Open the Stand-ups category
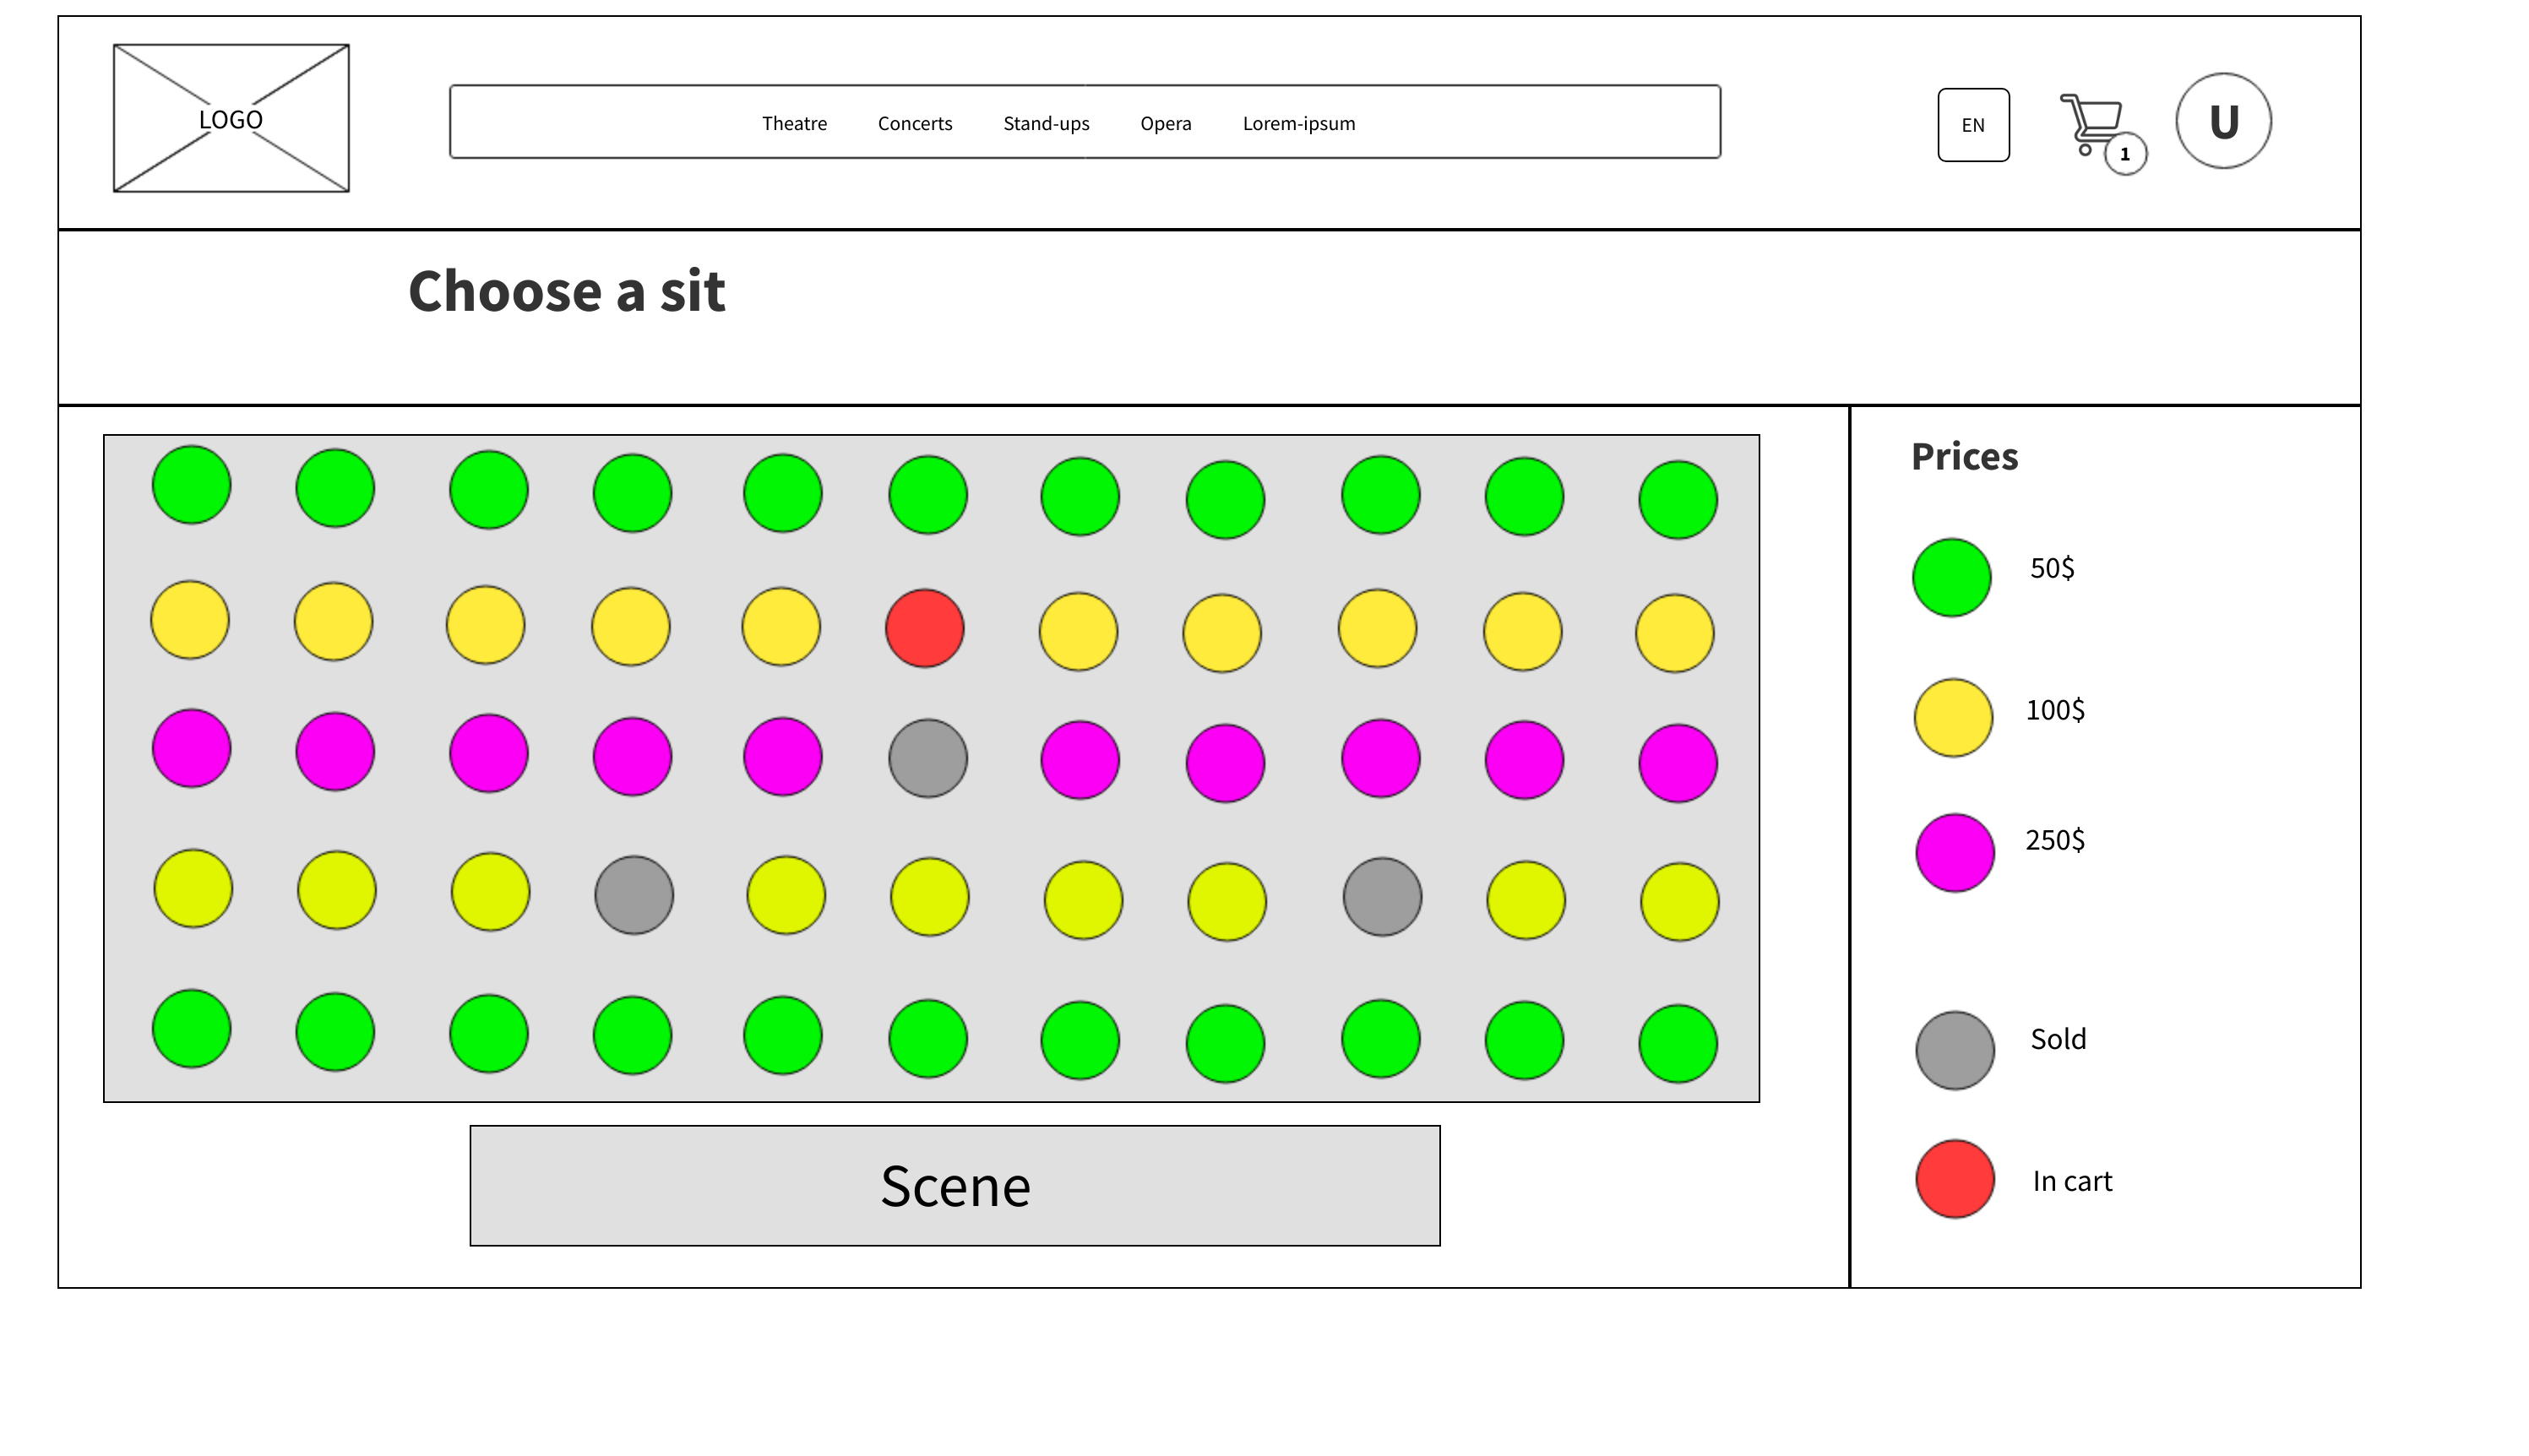Viewport: 2529px width, 1456px height. [x=1046, y=123]
